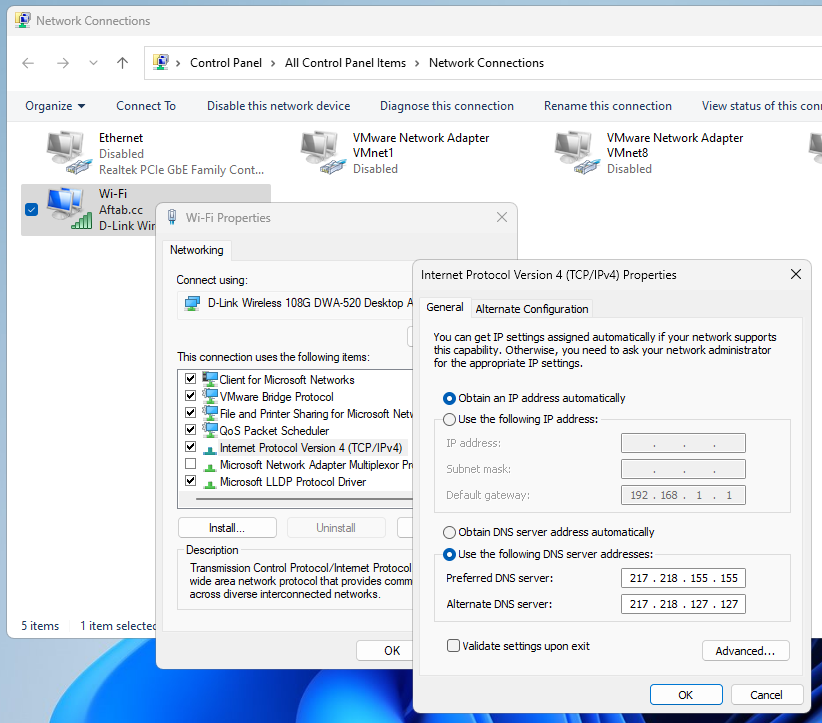This screenshot has height=723, width=822.
Task: Click the Client for Microsoft Networks icon
Action: (x=210, y=380)
